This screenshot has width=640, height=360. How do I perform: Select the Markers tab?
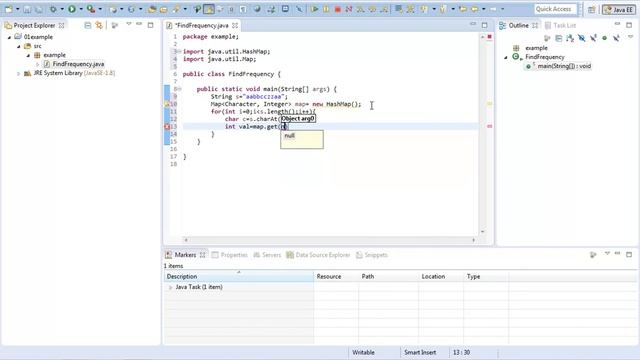point(185,255)
